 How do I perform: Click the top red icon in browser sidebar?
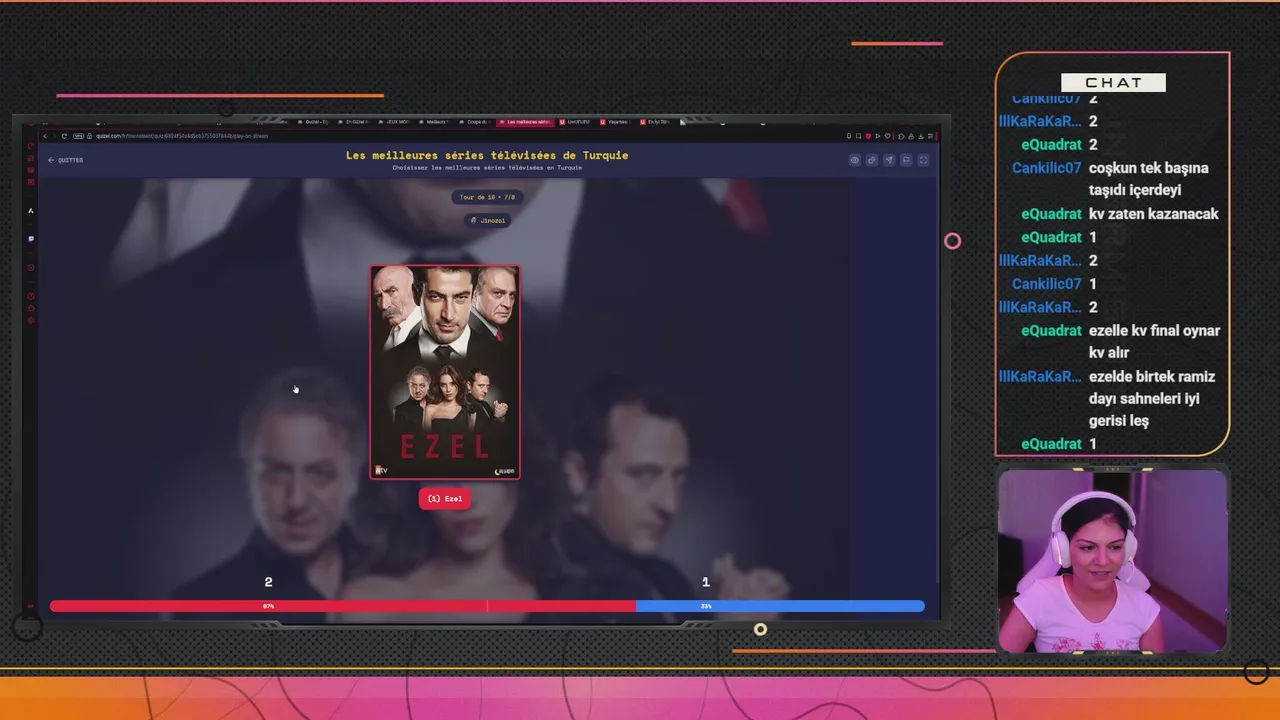point(30,145)
